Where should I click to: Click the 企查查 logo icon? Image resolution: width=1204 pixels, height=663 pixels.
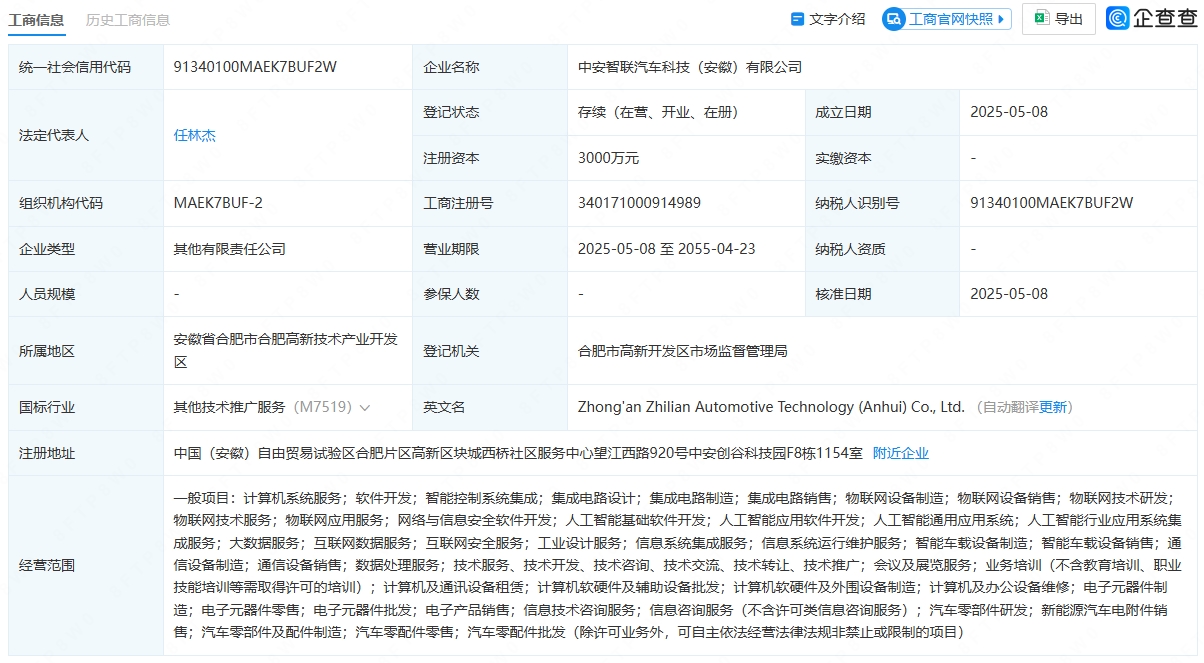[1117, 19]
